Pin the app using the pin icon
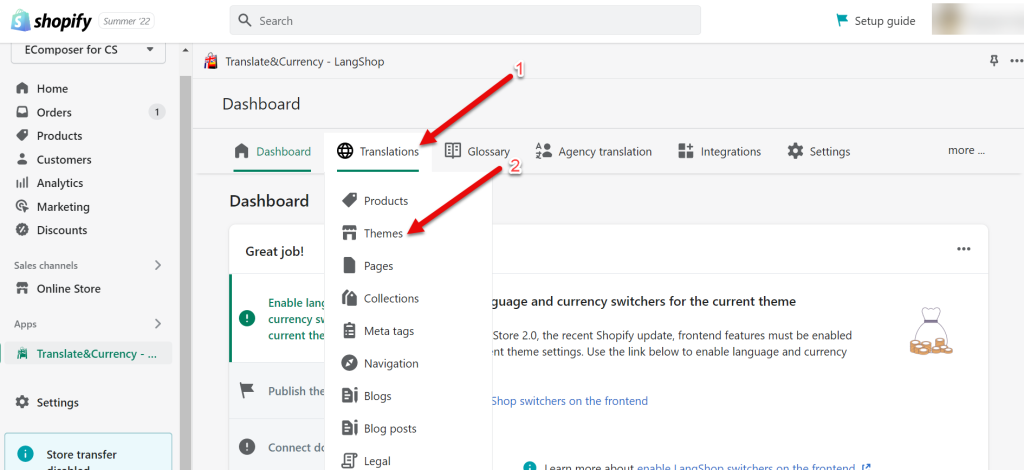Image resolution: width=1024 pixels, height=470 pixels. click(994, 61)
